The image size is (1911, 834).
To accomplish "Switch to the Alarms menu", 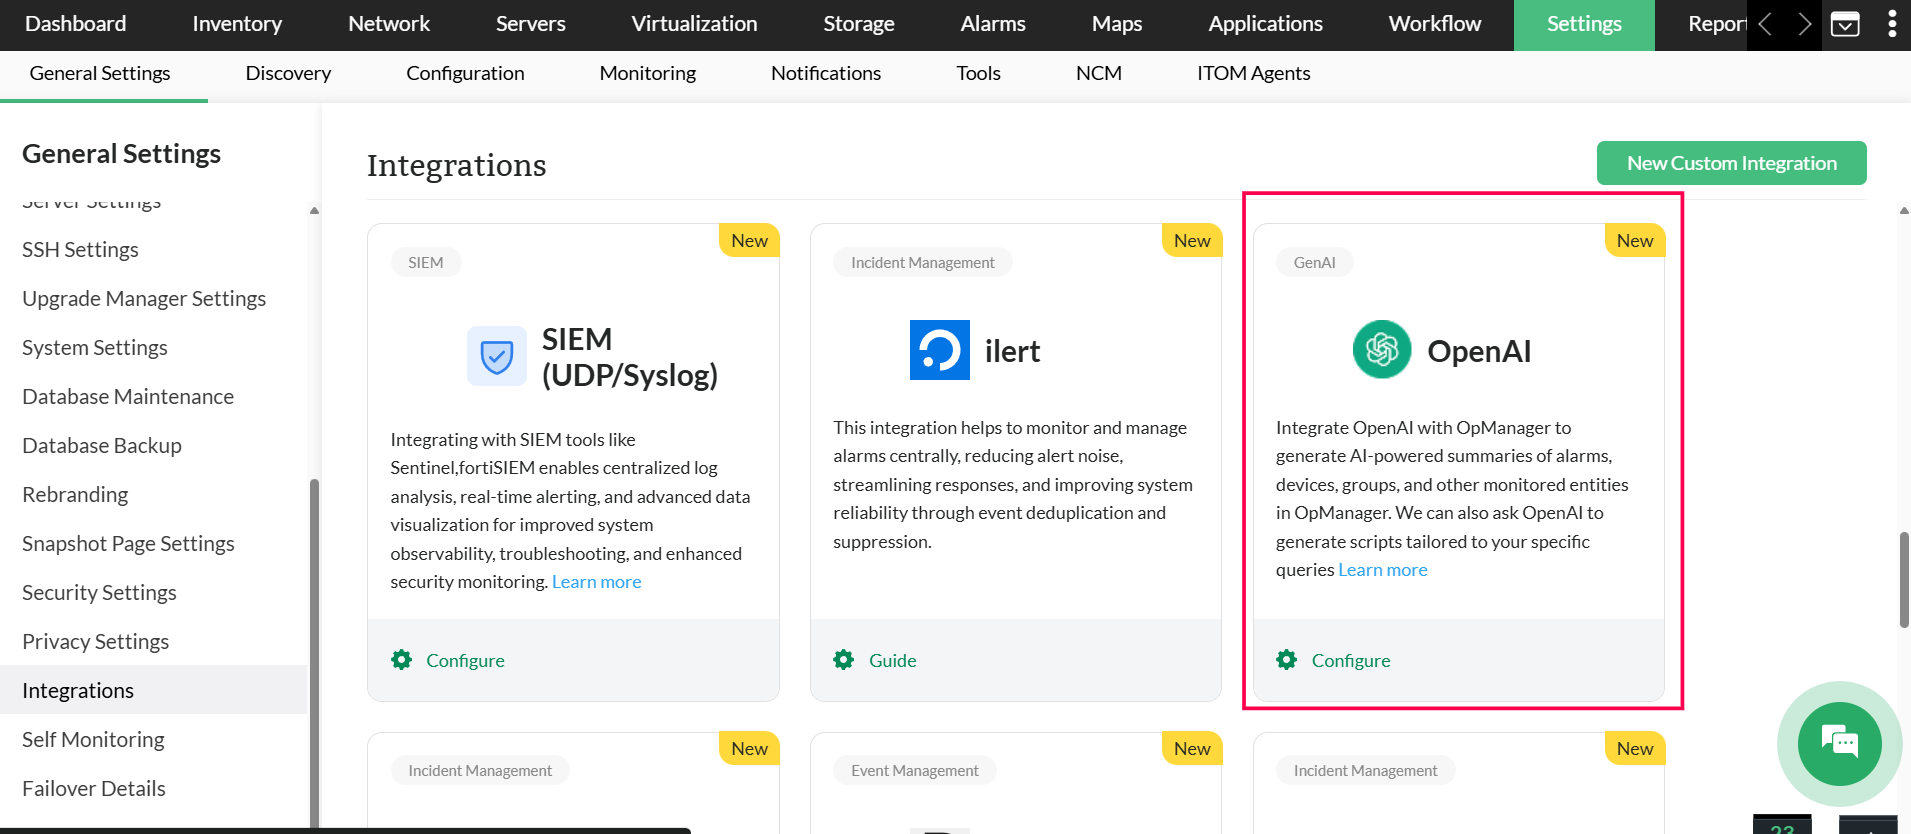I will 992,24.
